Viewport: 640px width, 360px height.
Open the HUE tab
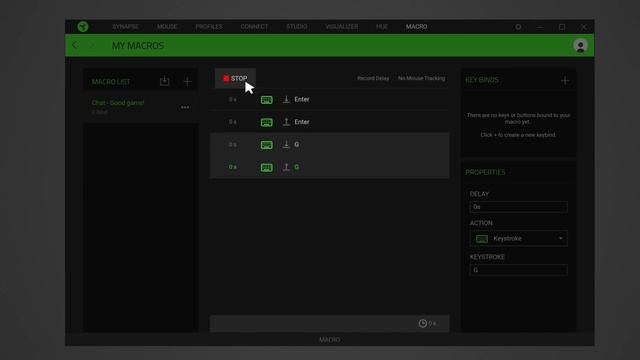[x=382, y=27]
